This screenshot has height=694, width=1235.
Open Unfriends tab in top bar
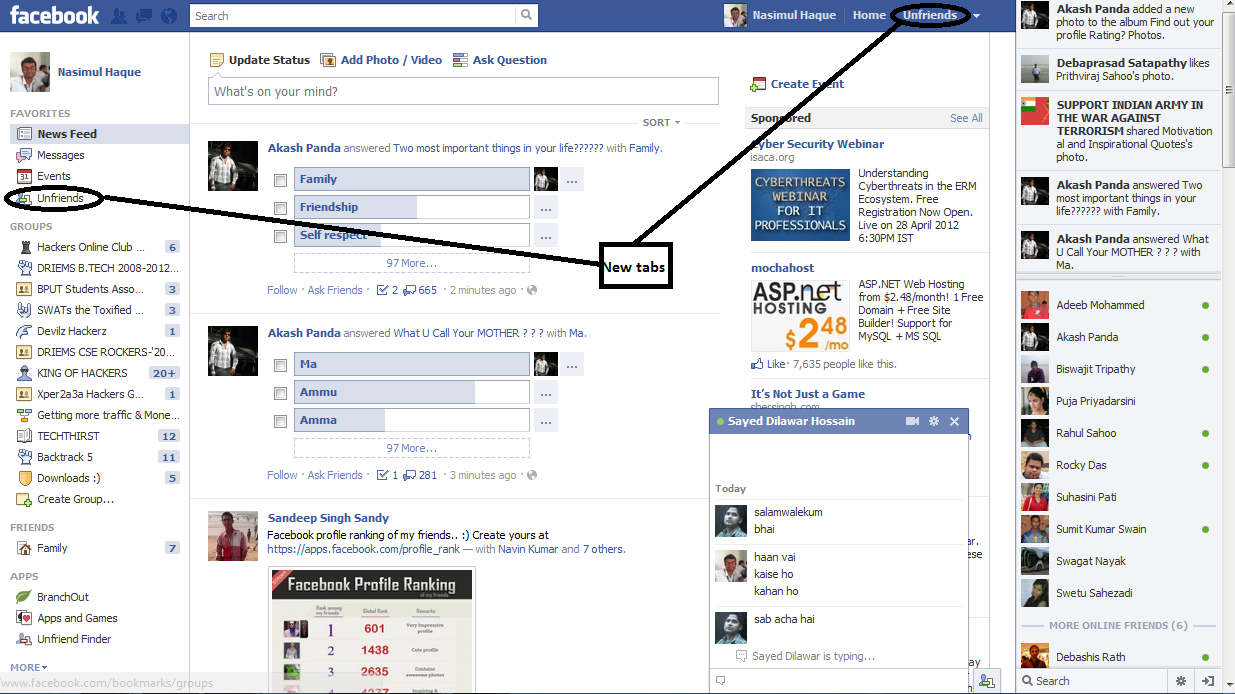929,15
